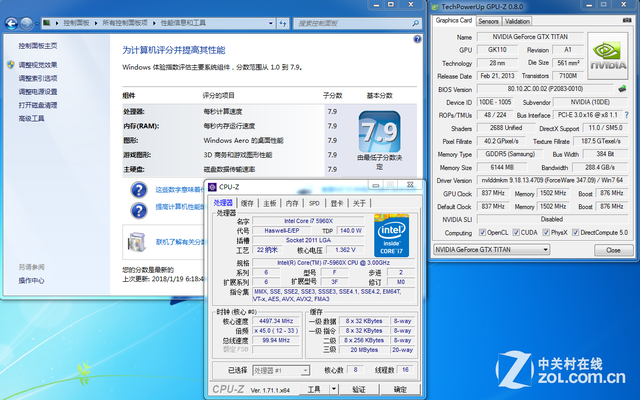
Task: Click control panel icon in address bar
Action: click(47, 23)
